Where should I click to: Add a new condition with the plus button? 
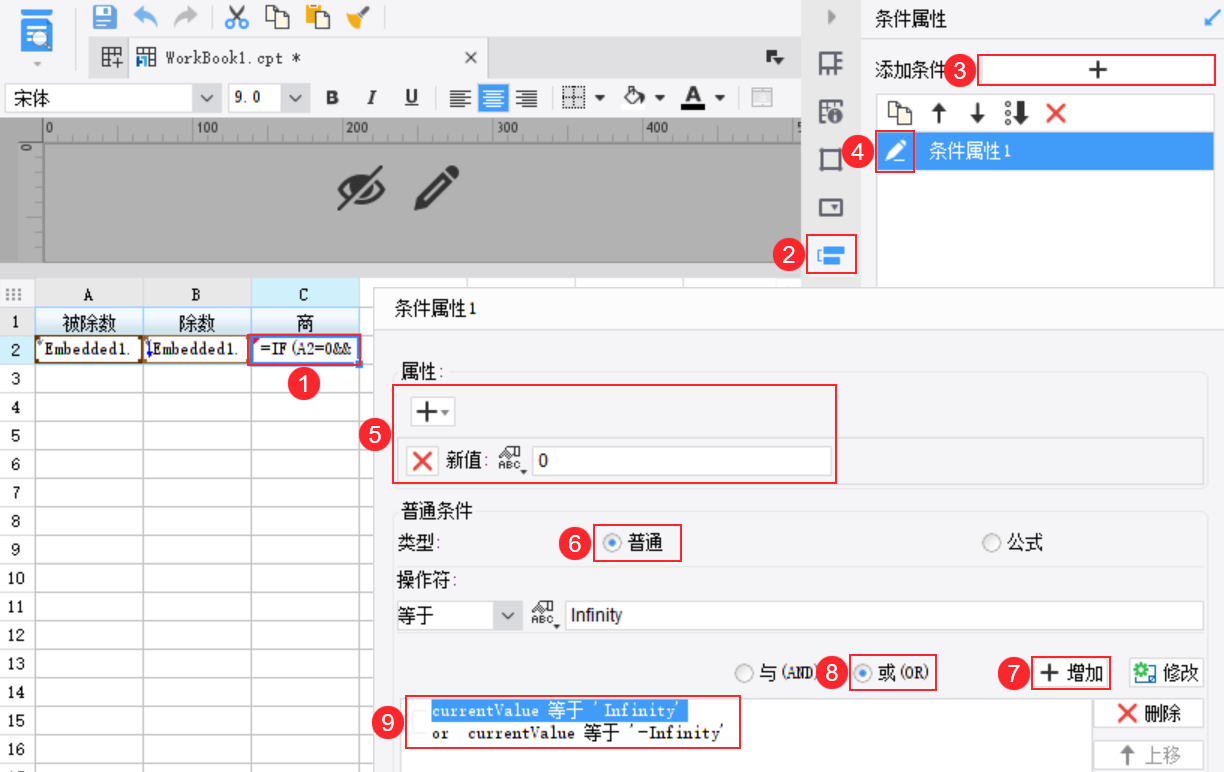pos(1097,69)
